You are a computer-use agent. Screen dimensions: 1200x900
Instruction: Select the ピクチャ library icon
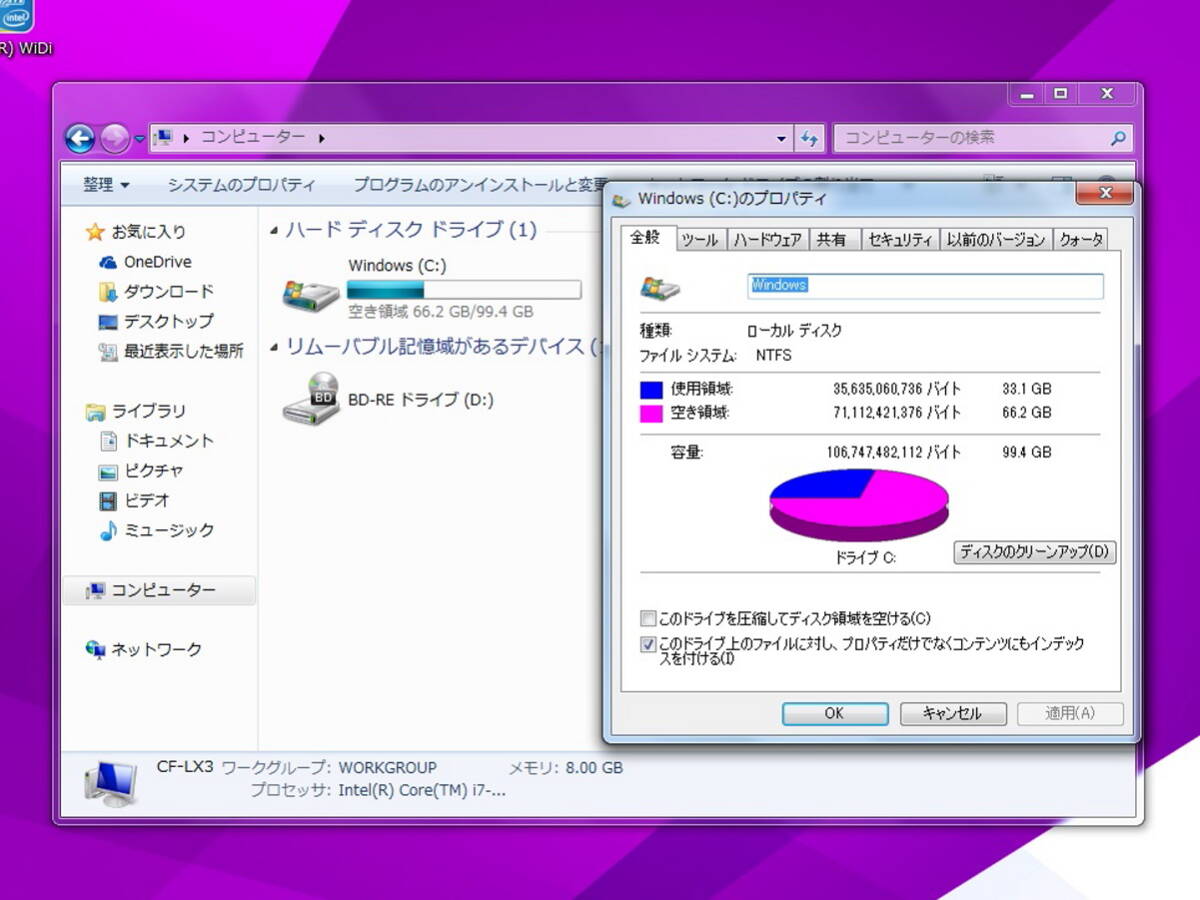coord(108,471)
